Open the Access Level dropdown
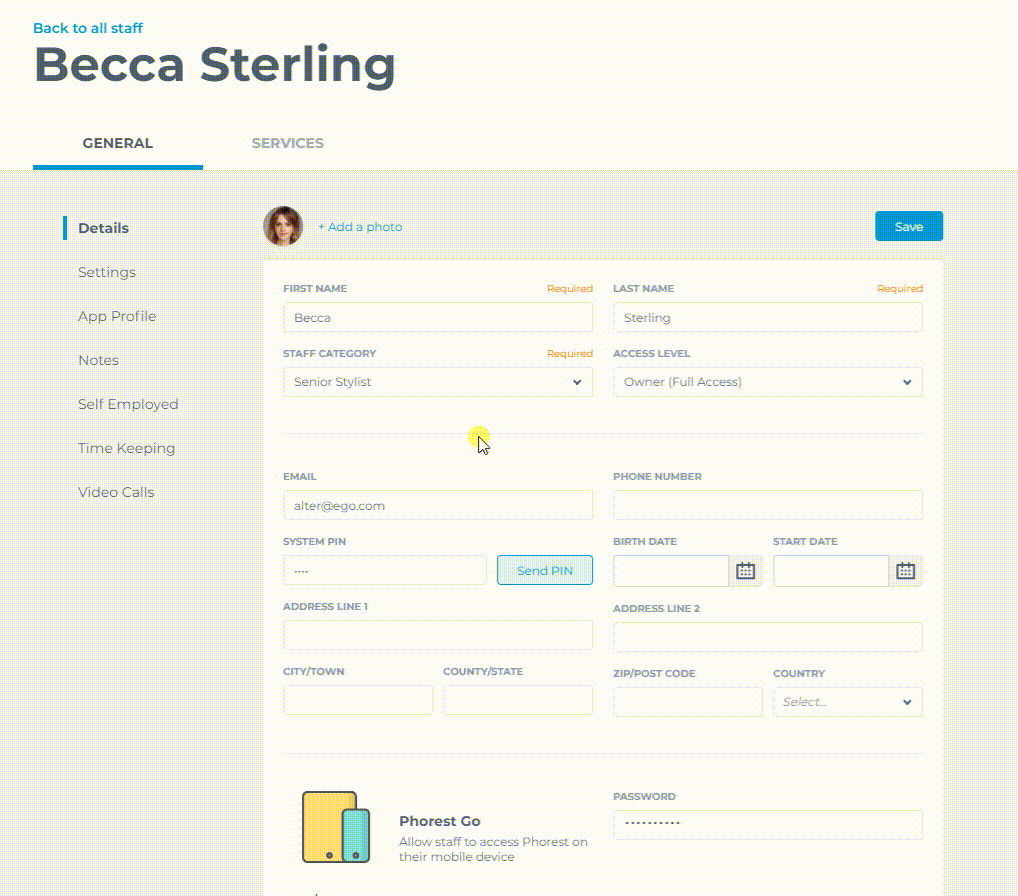 click(x=767, y=382)
